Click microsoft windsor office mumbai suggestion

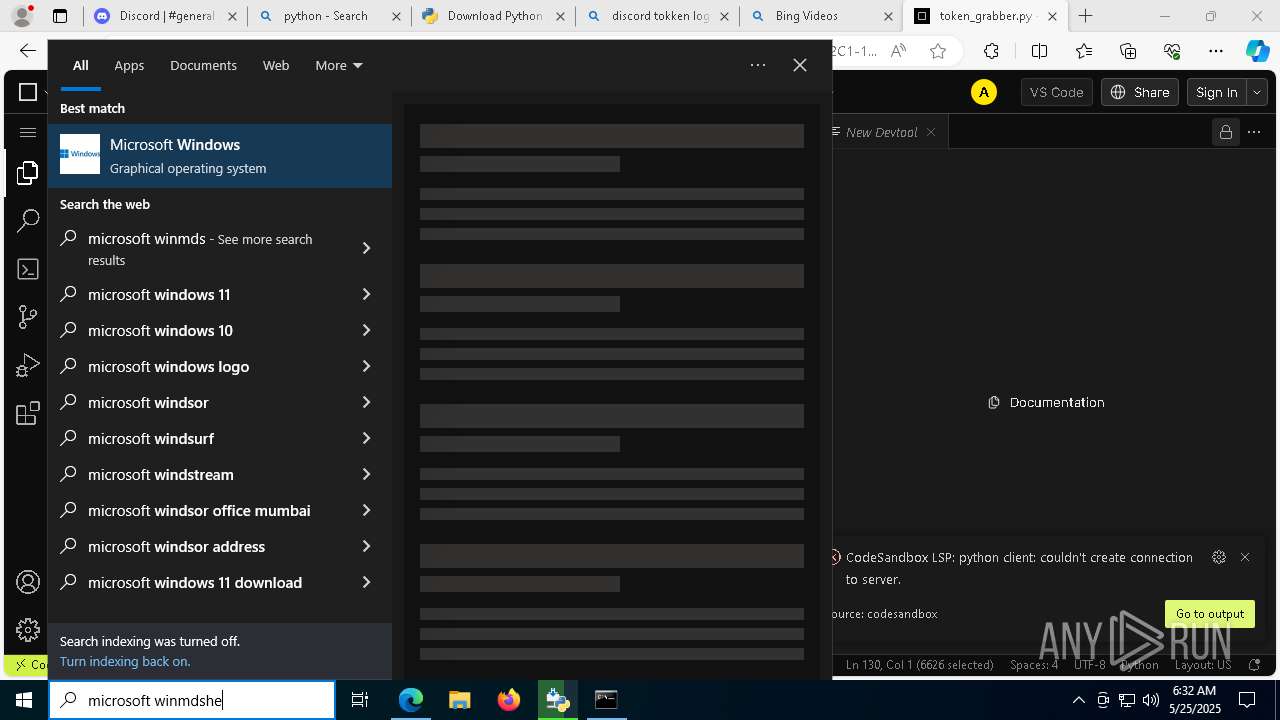point(220,510)
